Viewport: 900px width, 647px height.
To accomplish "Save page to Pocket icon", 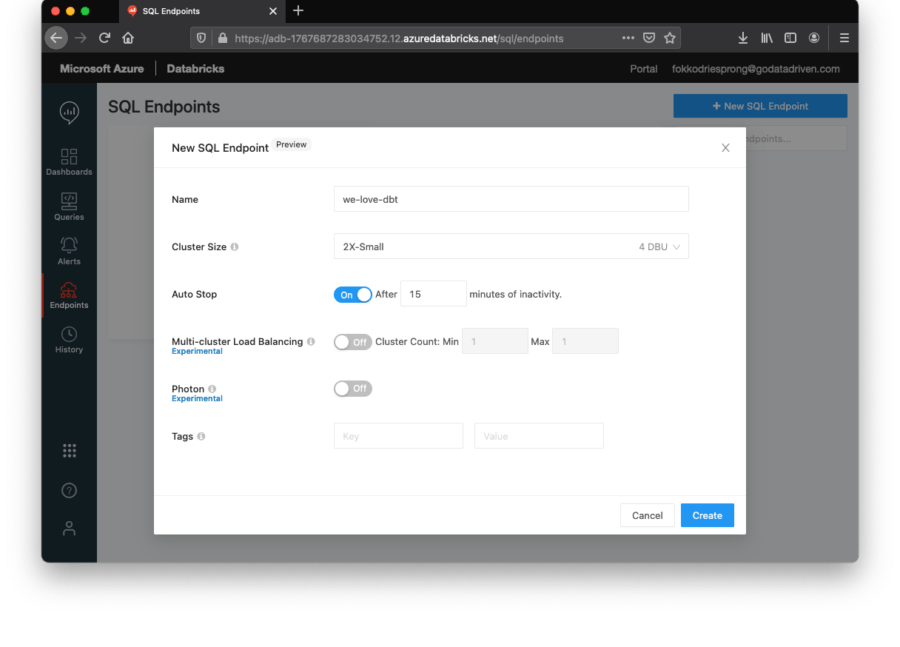I will pos(649,38).
